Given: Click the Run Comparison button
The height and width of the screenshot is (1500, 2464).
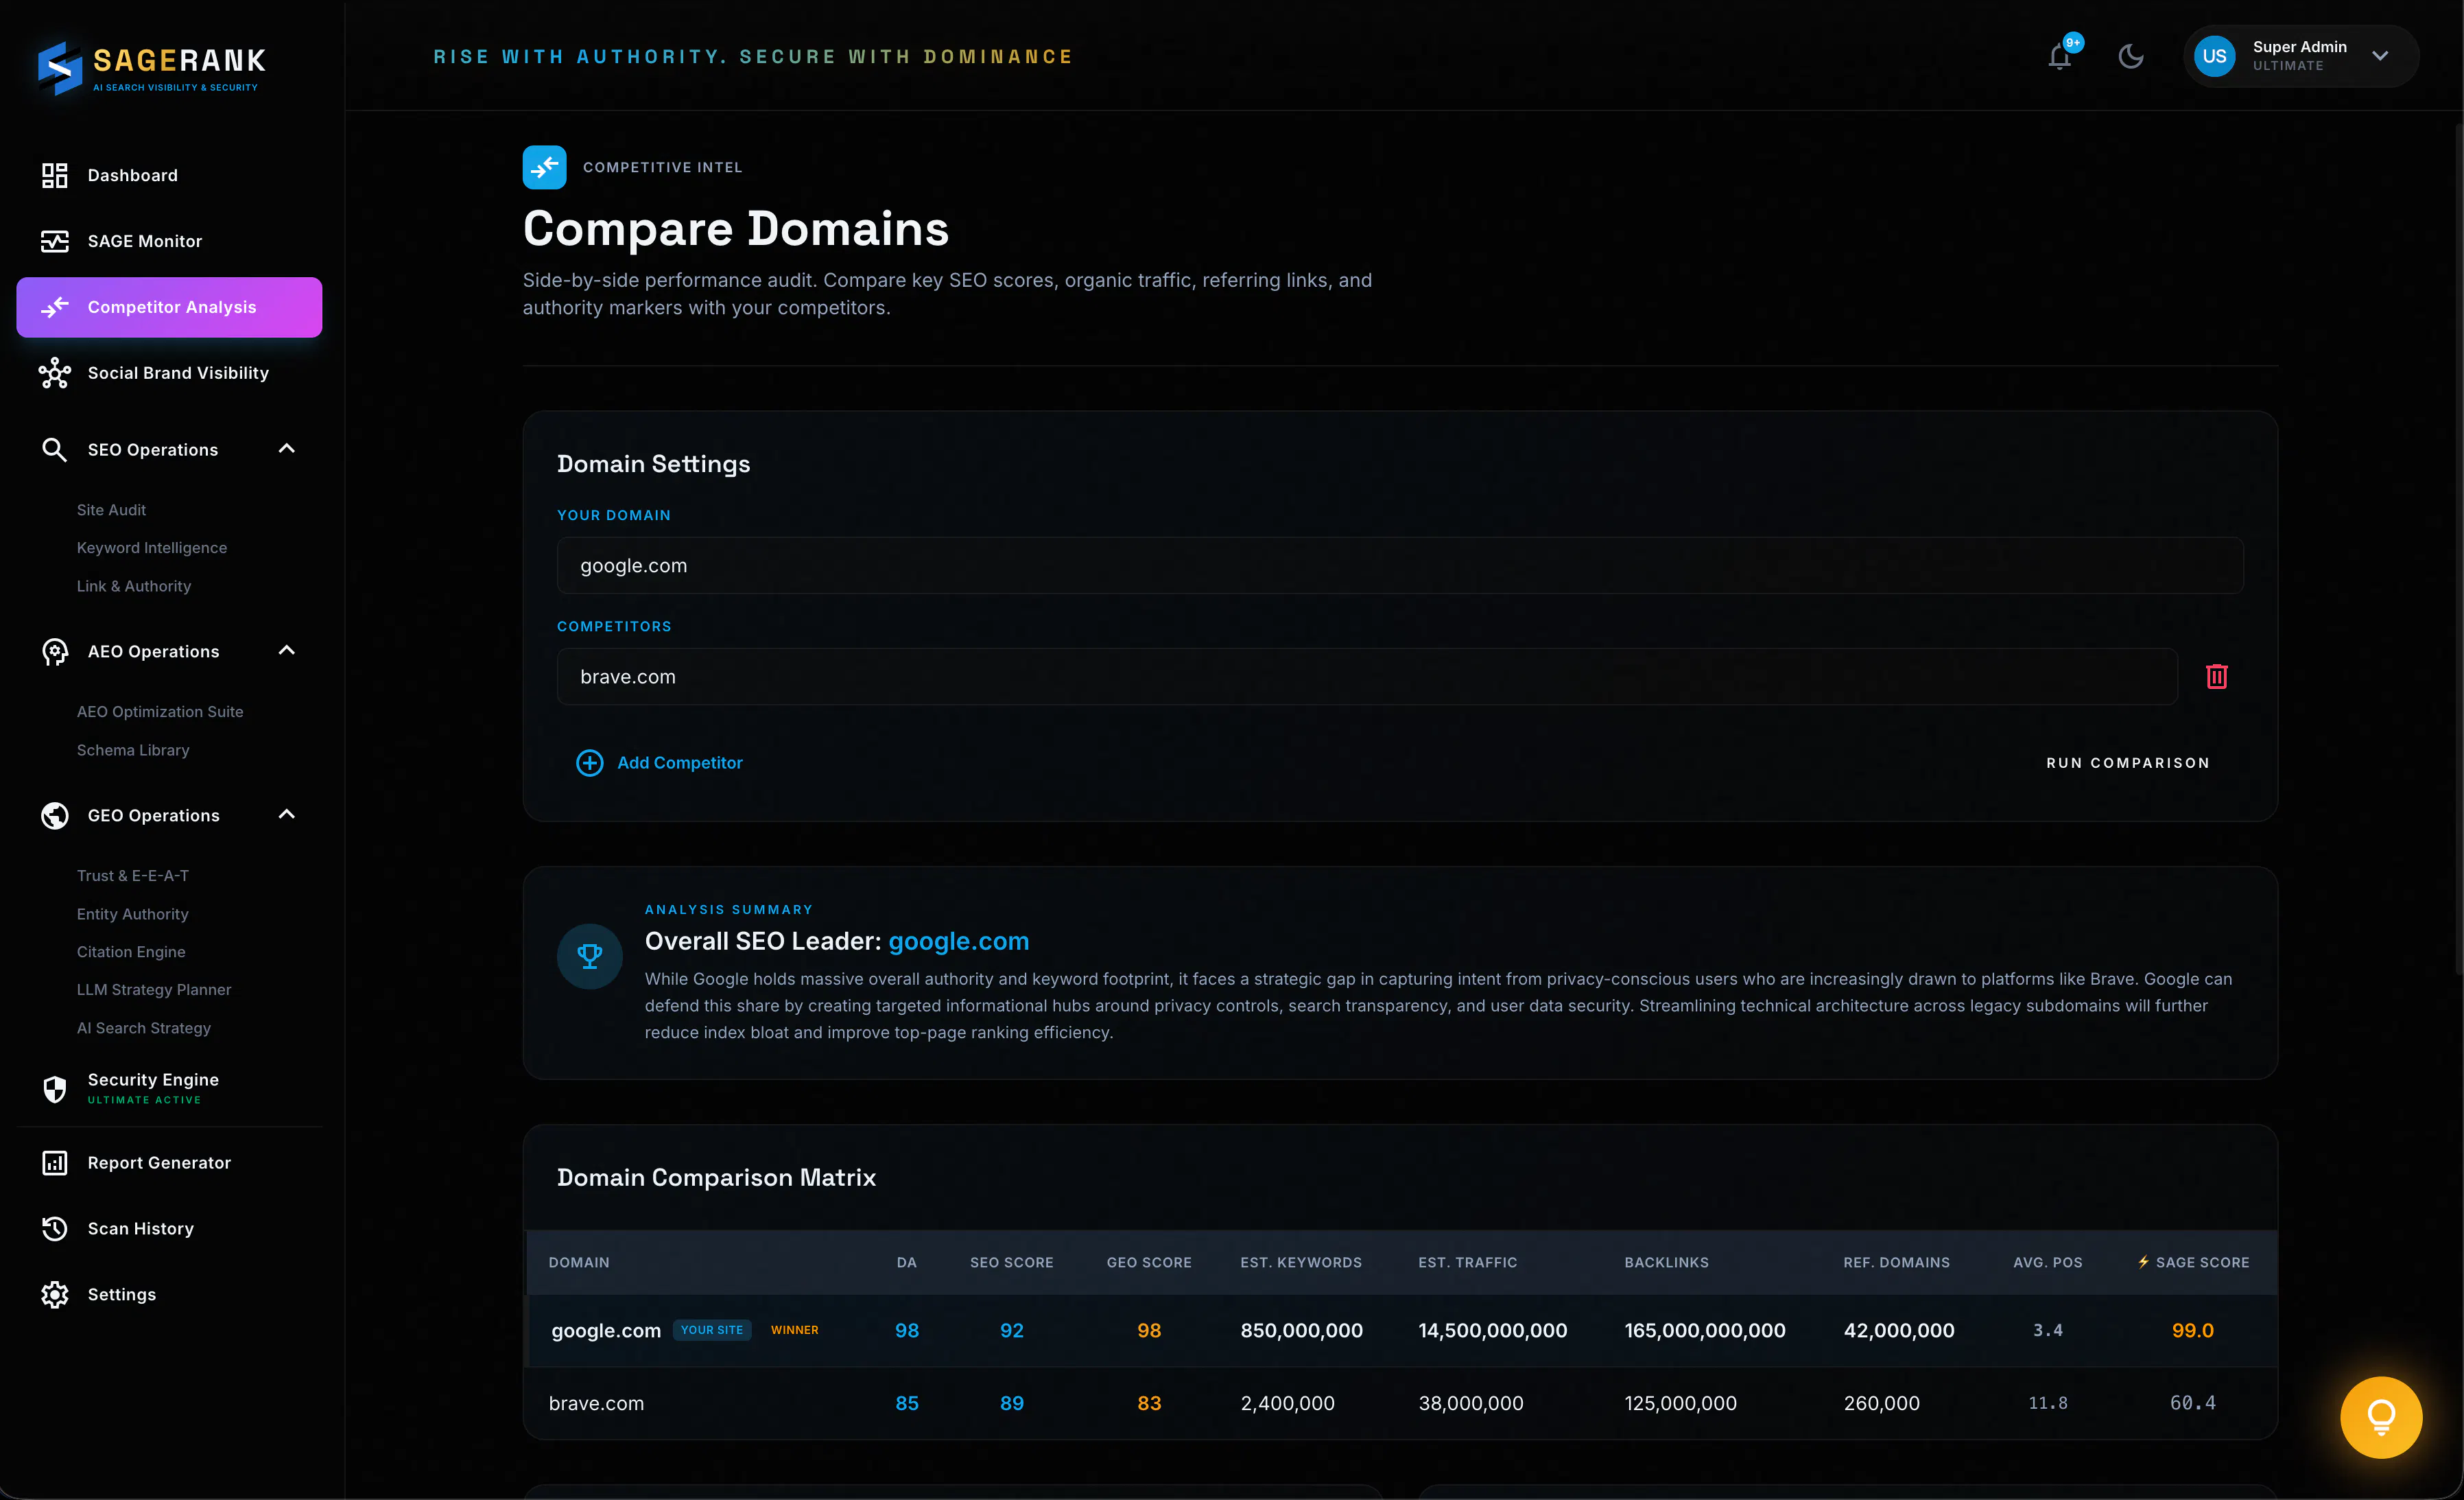Looking at the screenshot, I should click(2128, 763).
